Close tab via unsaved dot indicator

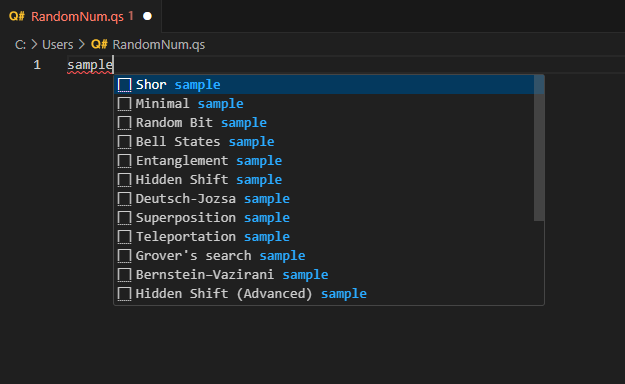click(x=147, y=16)
